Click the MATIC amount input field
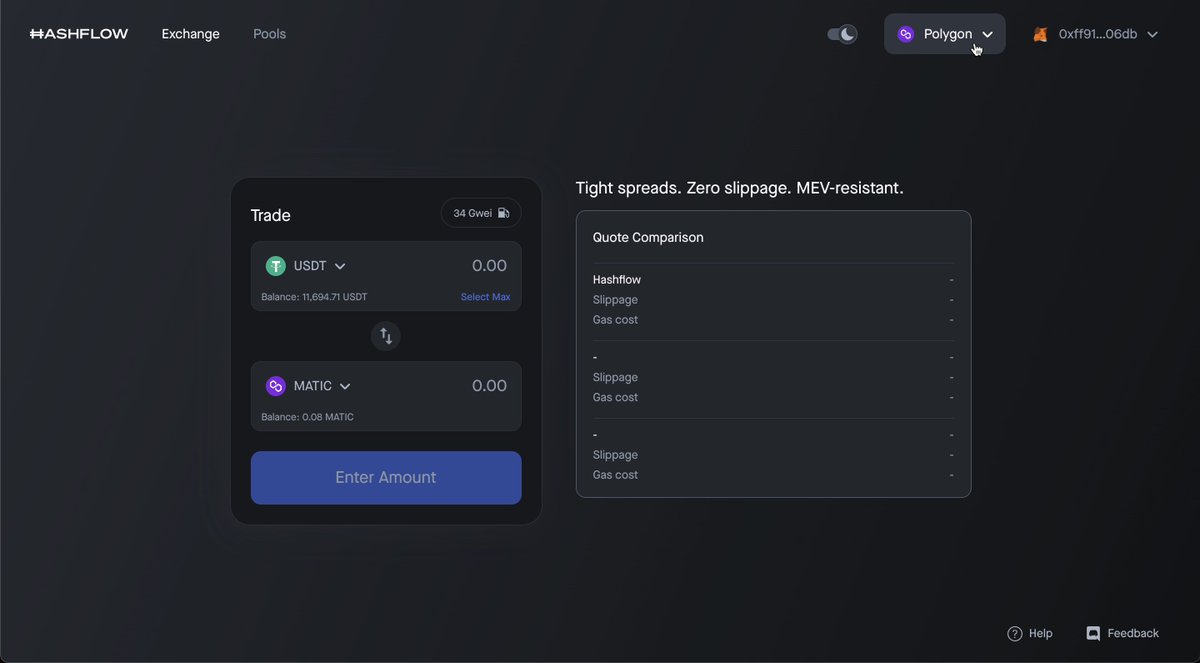 (x=489, y=386)
